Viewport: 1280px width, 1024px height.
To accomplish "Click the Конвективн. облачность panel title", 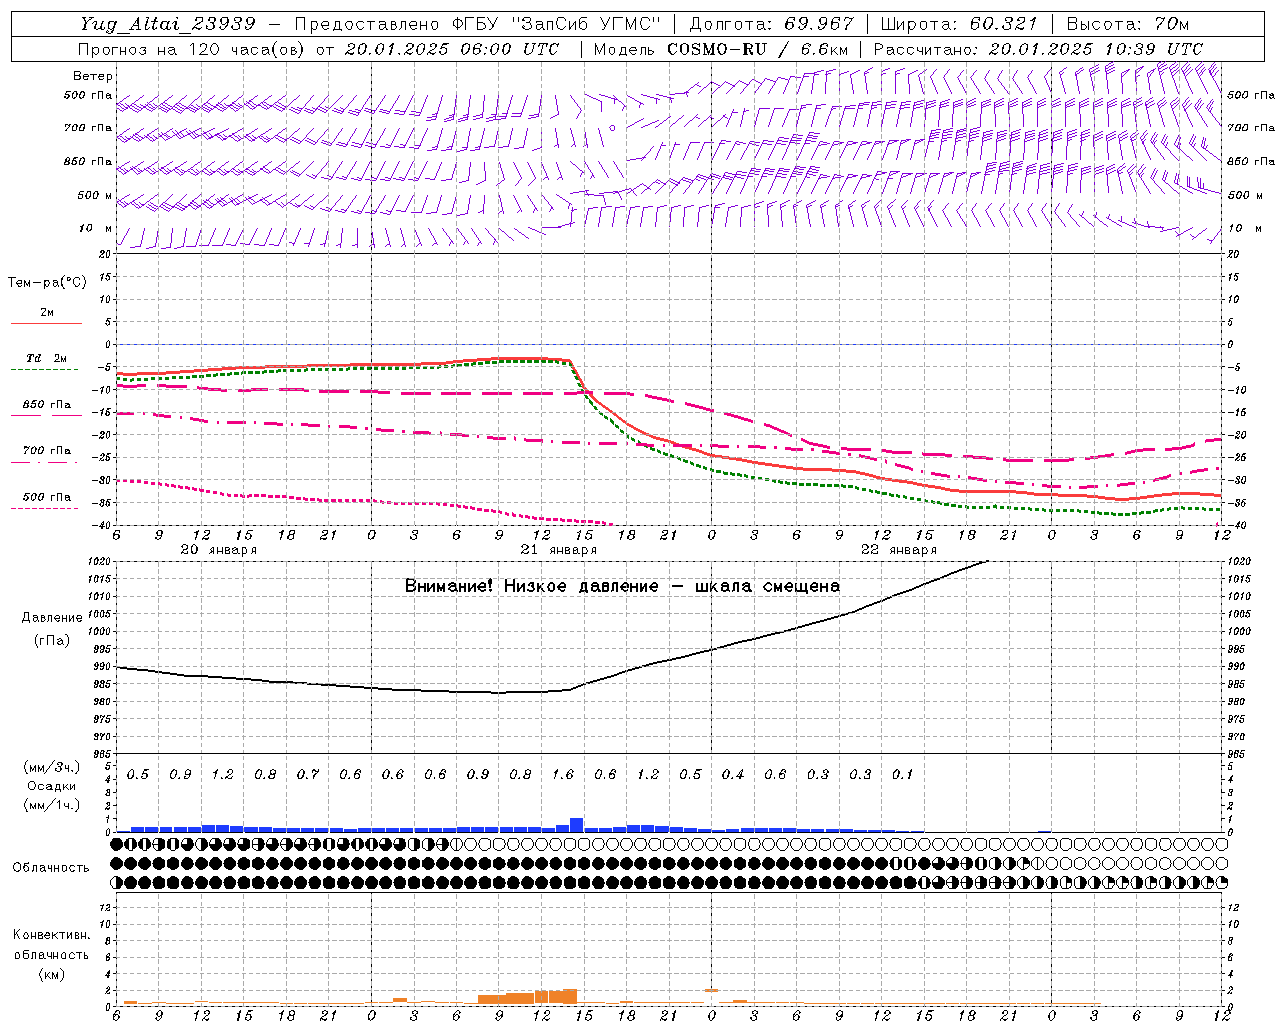I will 51,945.
